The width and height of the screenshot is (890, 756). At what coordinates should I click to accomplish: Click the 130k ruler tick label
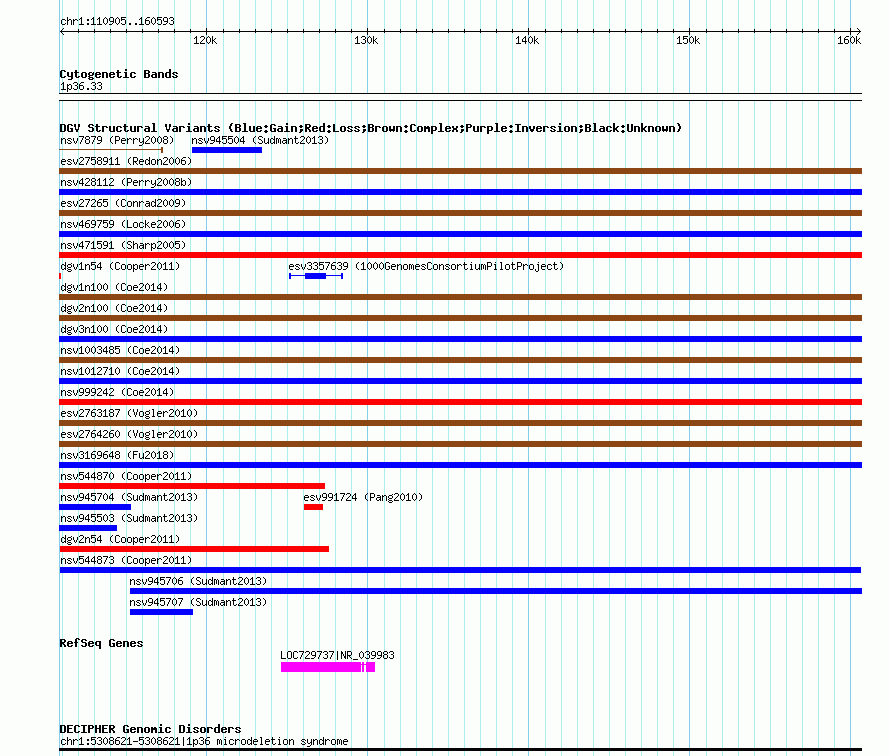366,40
